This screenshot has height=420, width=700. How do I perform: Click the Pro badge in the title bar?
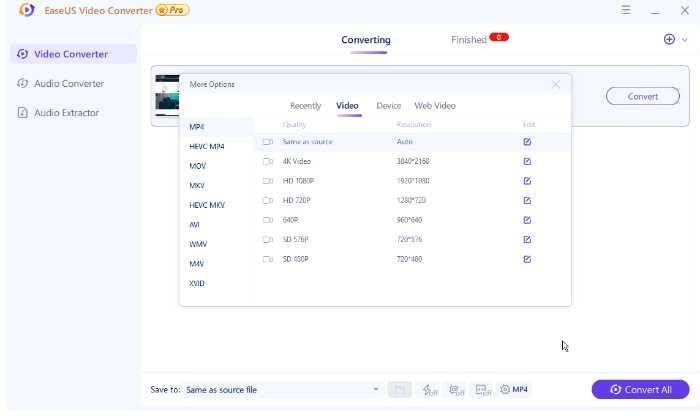[172, 10]
